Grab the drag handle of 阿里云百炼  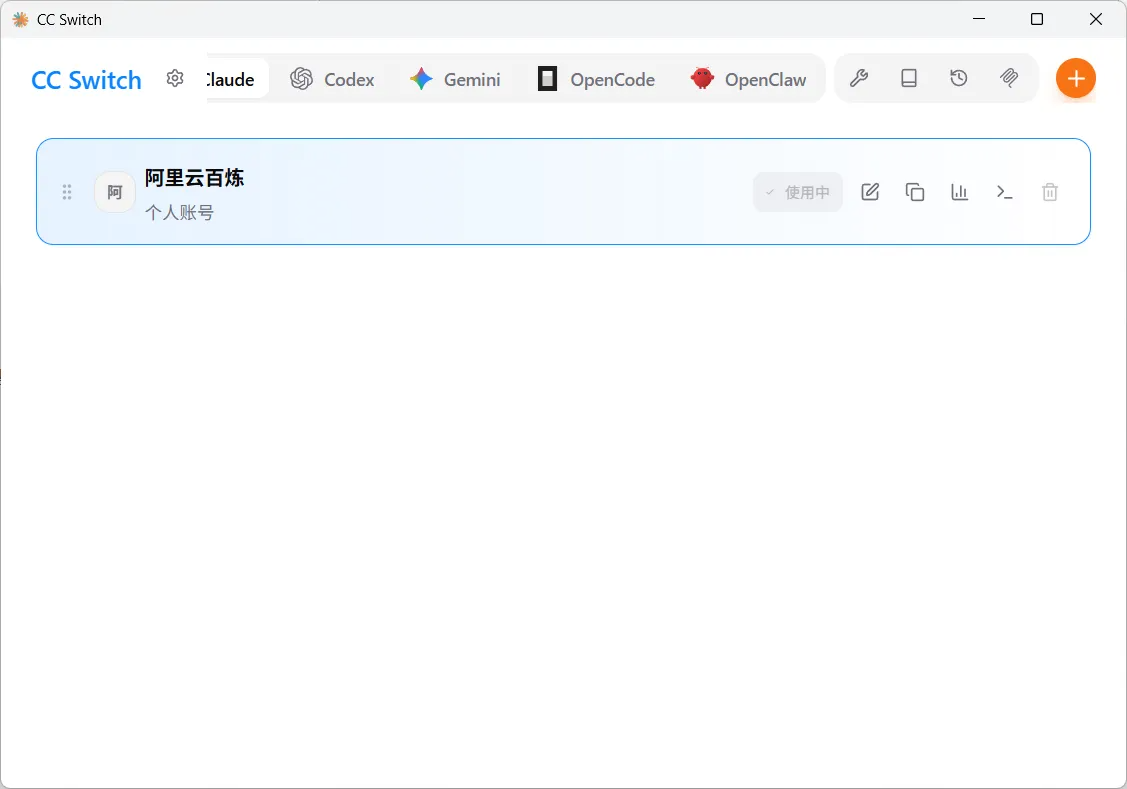point(67,192)
